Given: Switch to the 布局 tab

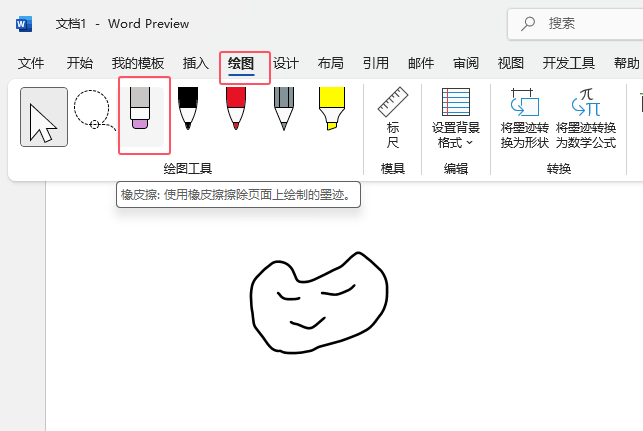Looking at the screenshot, I should [331, 63].
